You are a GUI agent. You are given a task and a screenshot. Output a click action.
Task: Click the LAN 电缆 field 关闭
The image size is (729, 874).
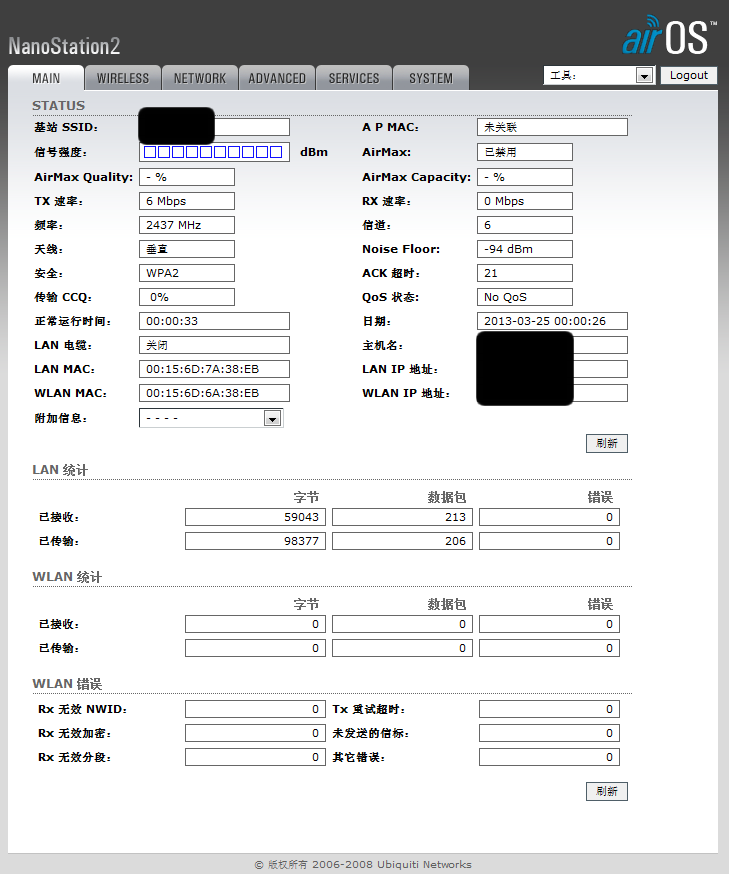tap(214, 345)
